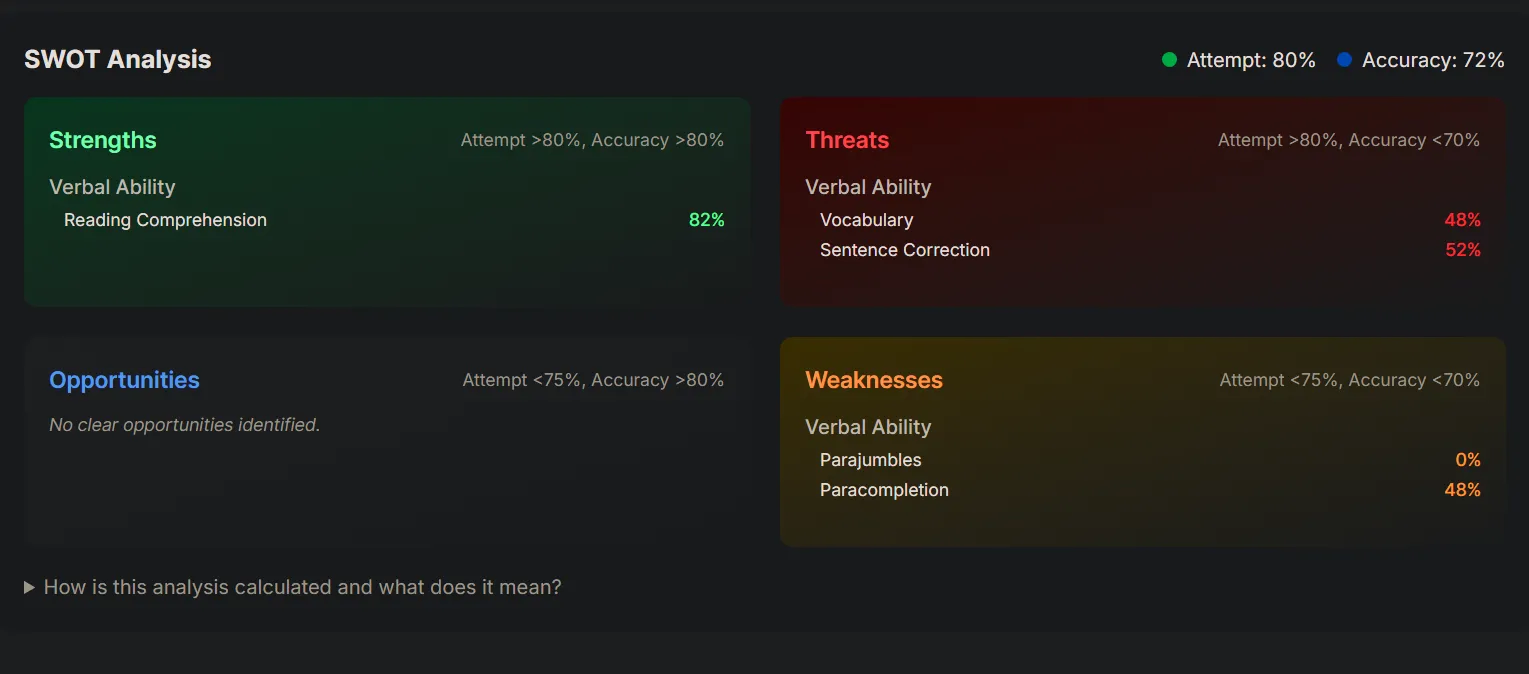
Task: Expand the disclosure triangle for analysis explanation
Action: (30, 587)
